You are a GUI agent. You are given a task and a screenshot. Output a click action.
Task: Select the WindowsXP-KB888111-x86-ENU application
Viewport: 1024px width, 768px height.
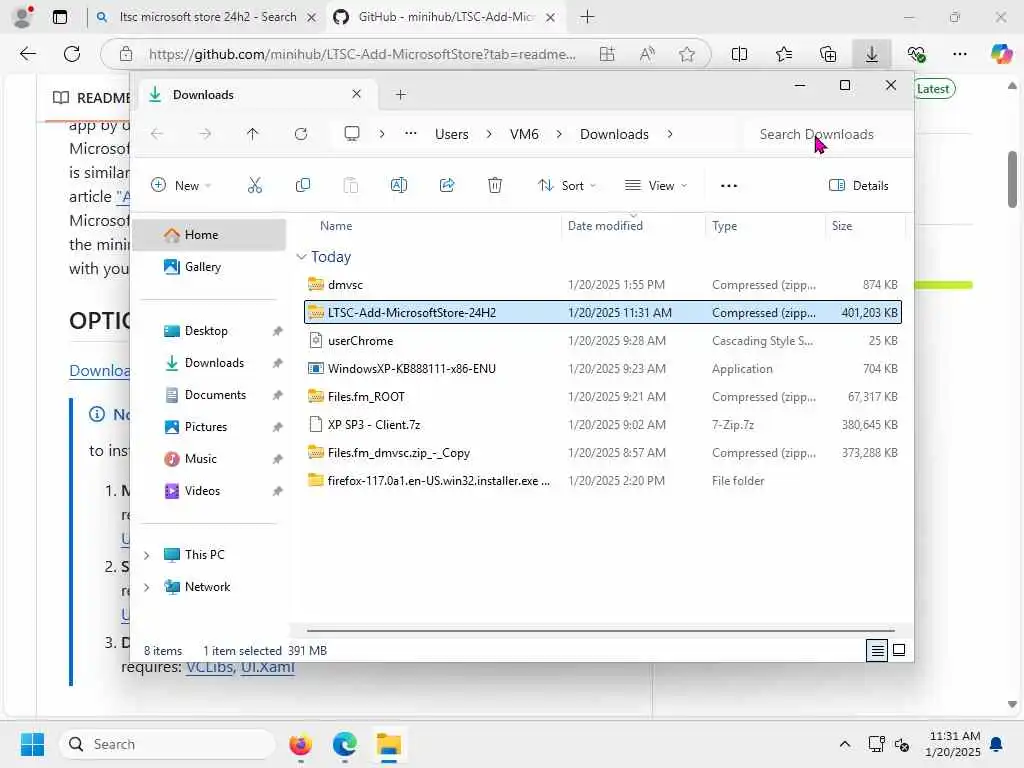pyautogui.click(x=602, y=369)
